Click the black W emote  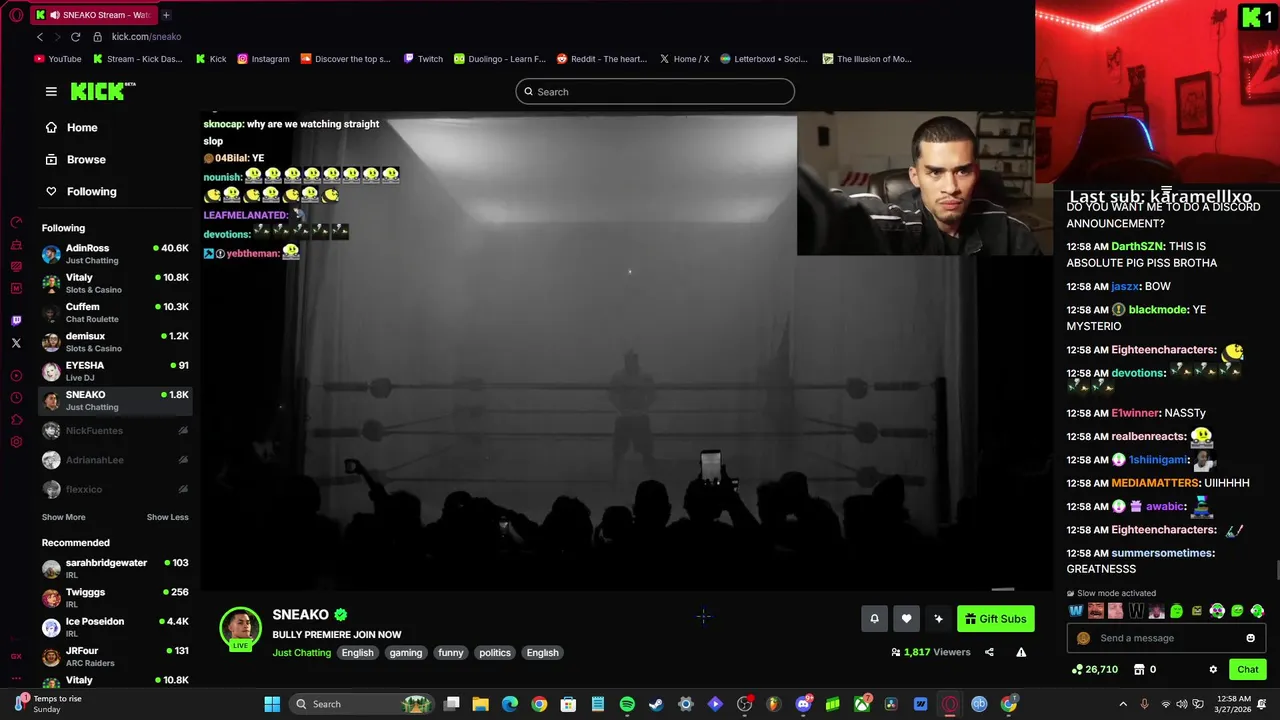point(1137,611)
